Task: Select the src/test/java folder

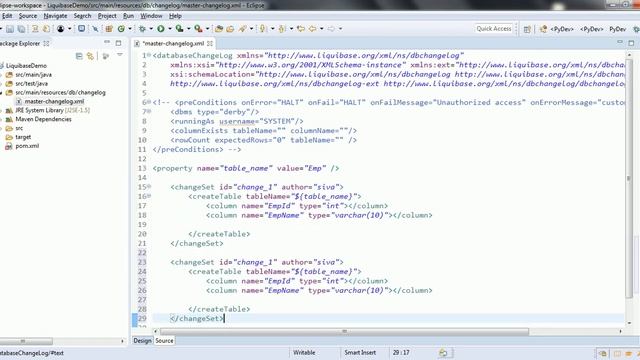Action: click(x=31, y=84)
